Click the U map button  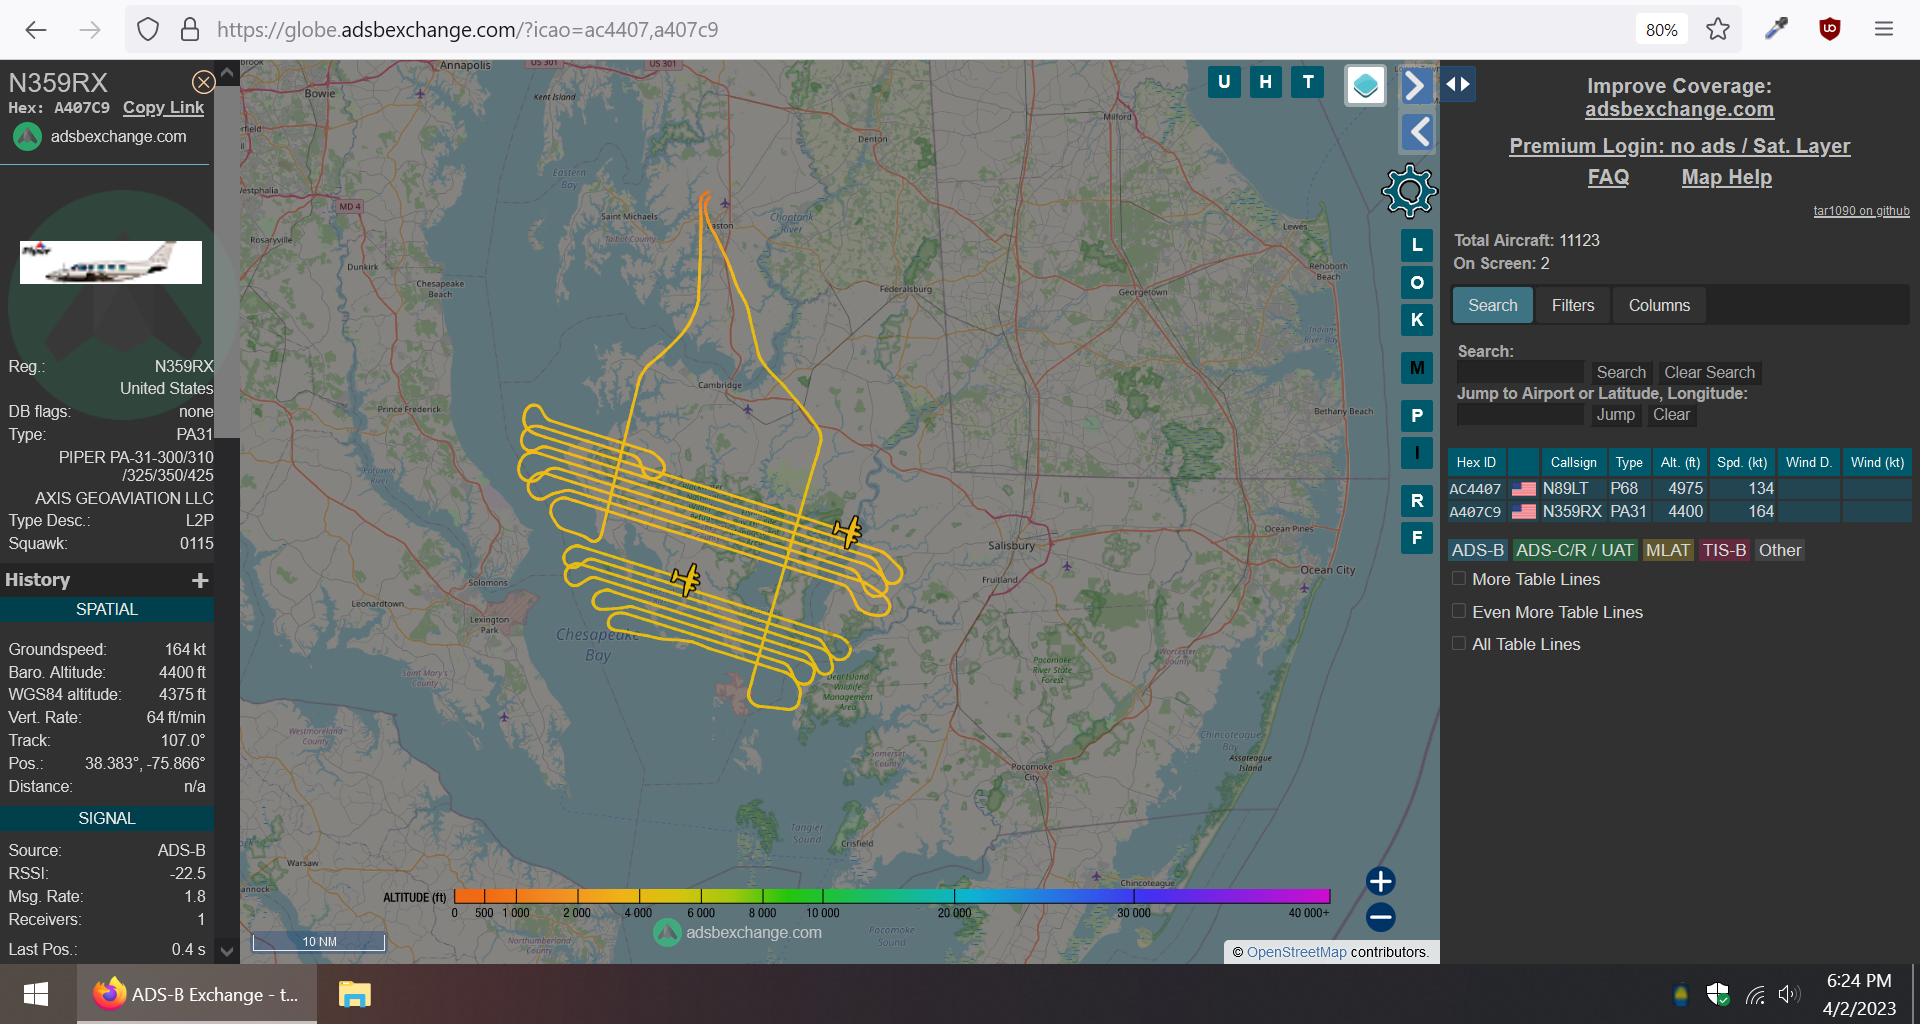click(1224, 82)
